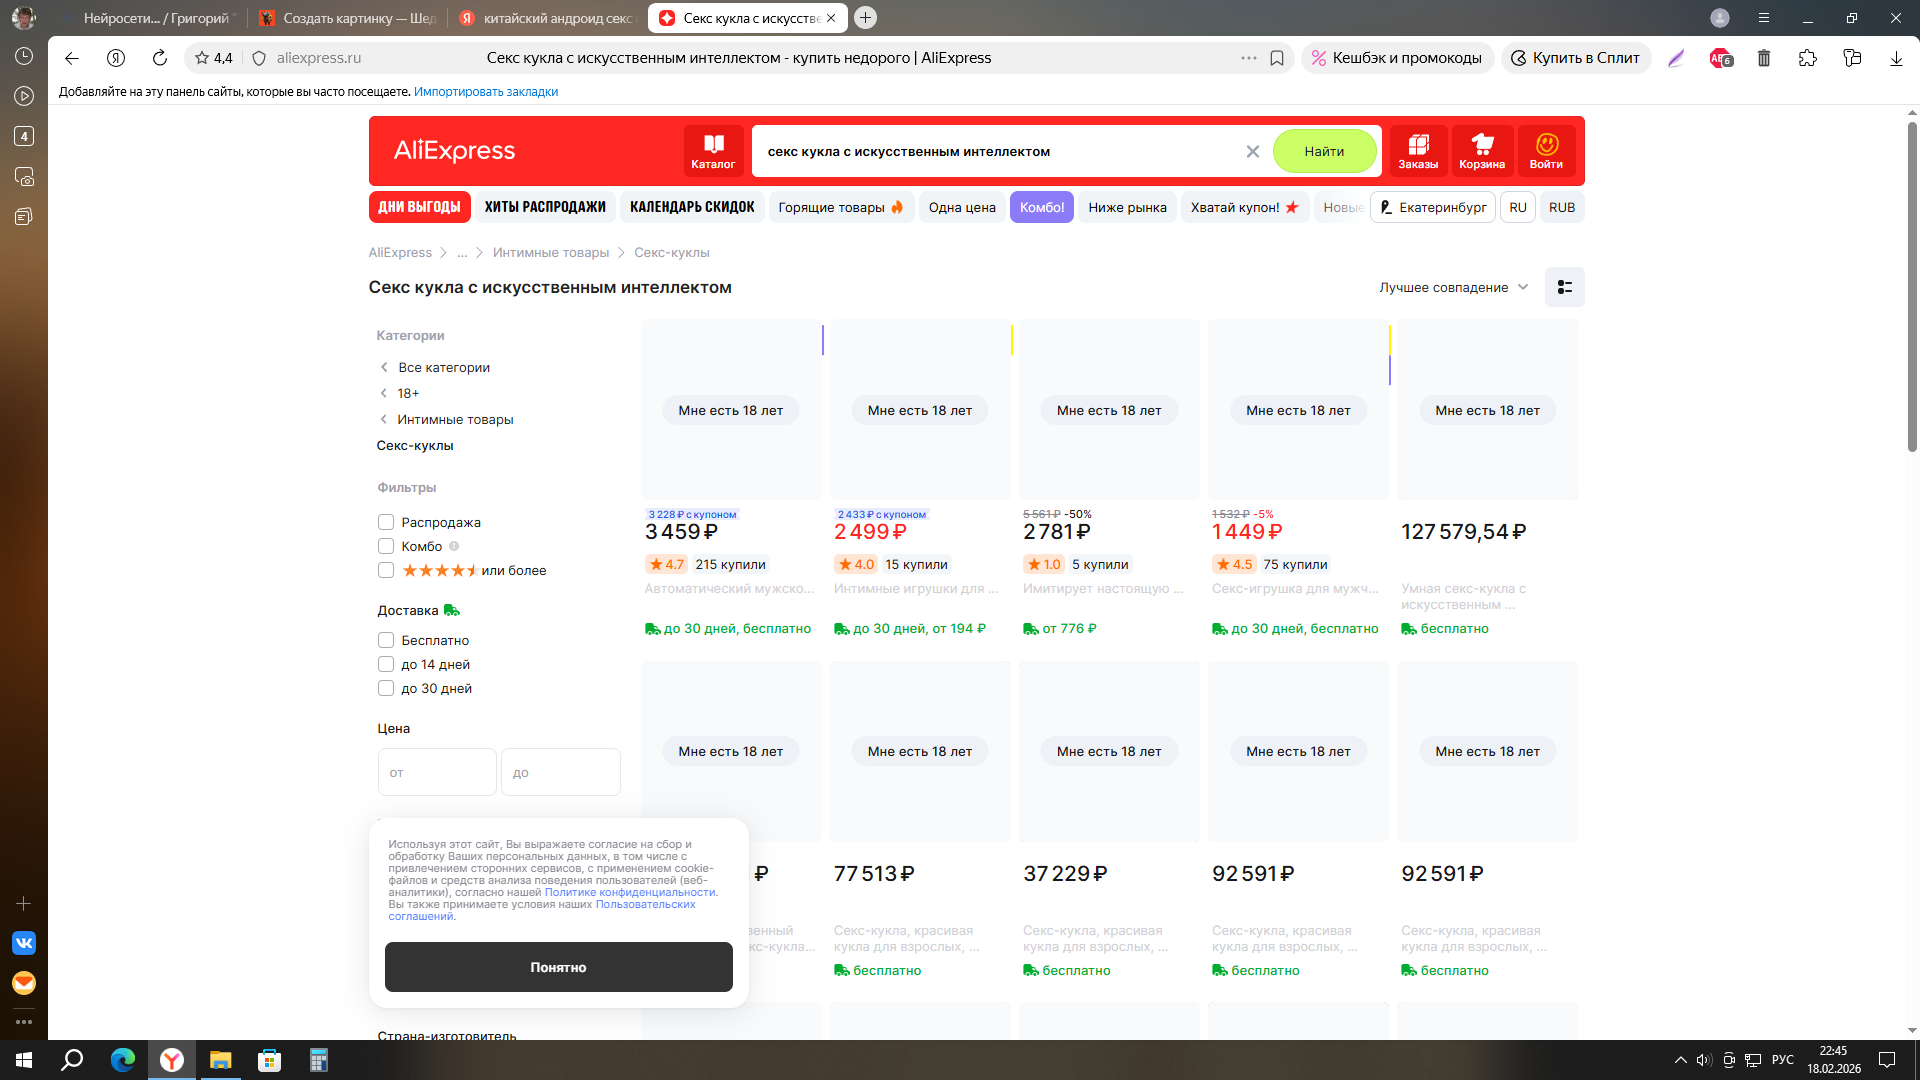This screenshot has height=1080, width=1920.
Task: Open the Заказы orders icon
Action: point(1417,151)
